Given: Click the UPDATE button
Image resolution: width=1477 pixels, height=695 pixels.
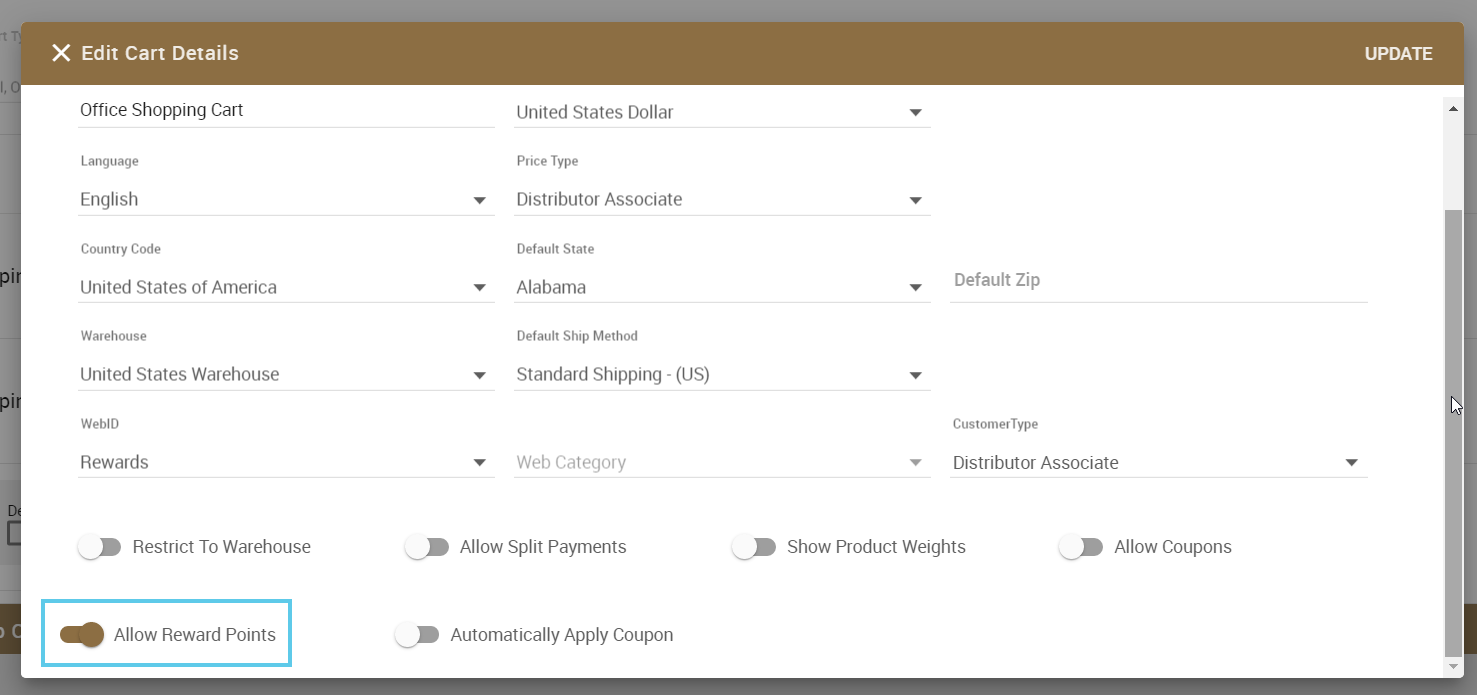Looking at the screenshot, I should 1398,54.
